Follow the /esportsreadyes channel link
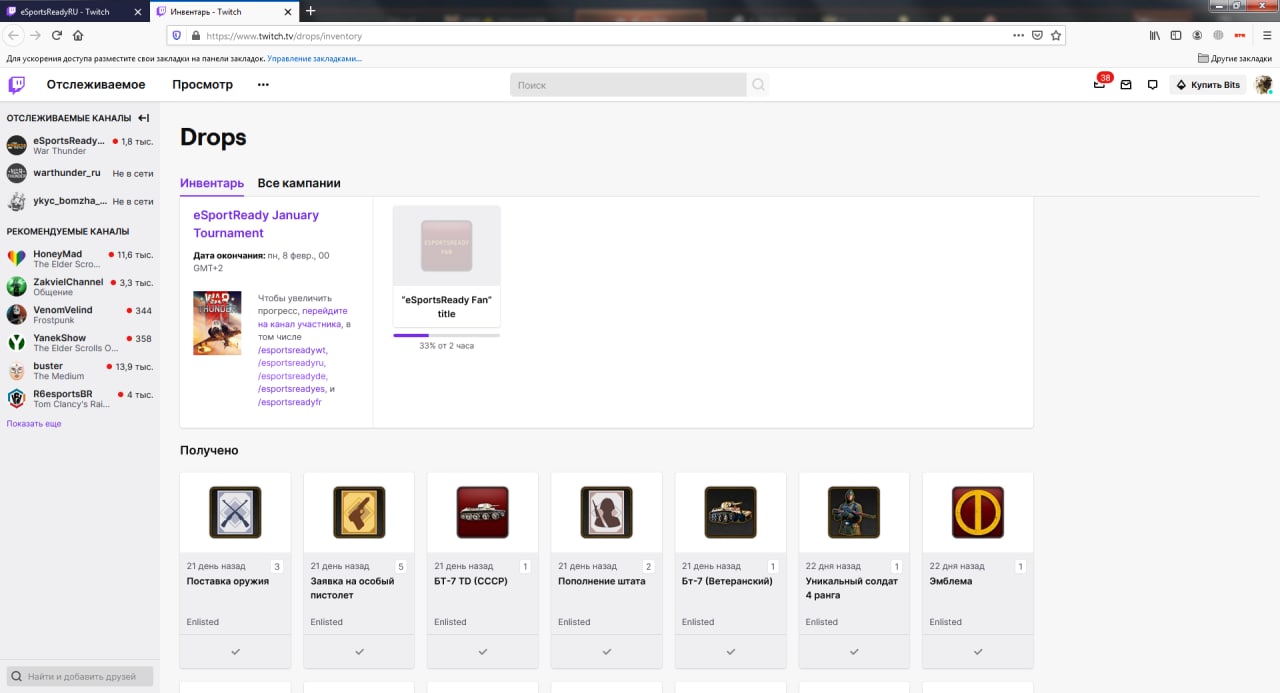 click(292, 389)
